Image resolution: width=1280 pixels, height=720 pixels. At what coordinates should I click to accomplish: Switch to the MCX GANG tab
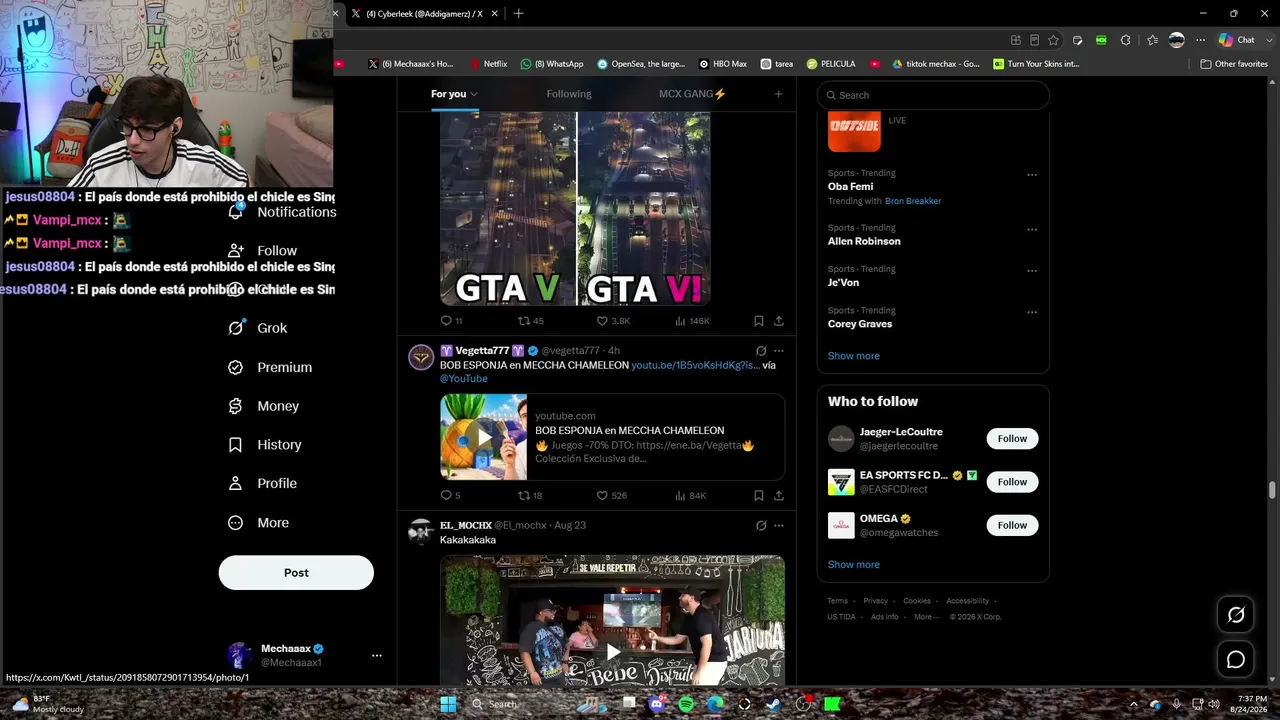click(692, 94)
